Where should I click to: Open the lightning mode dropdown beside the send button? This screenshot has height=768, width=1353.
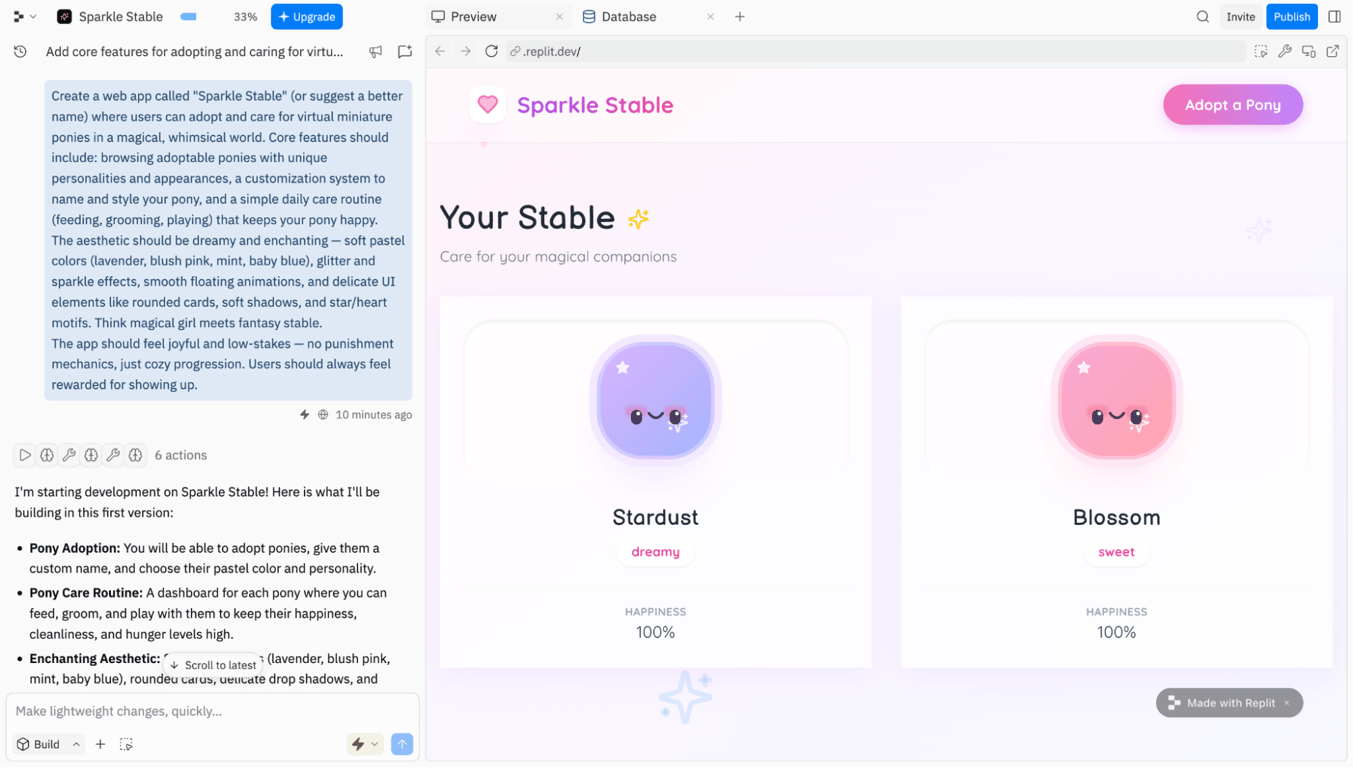(365, 744)
